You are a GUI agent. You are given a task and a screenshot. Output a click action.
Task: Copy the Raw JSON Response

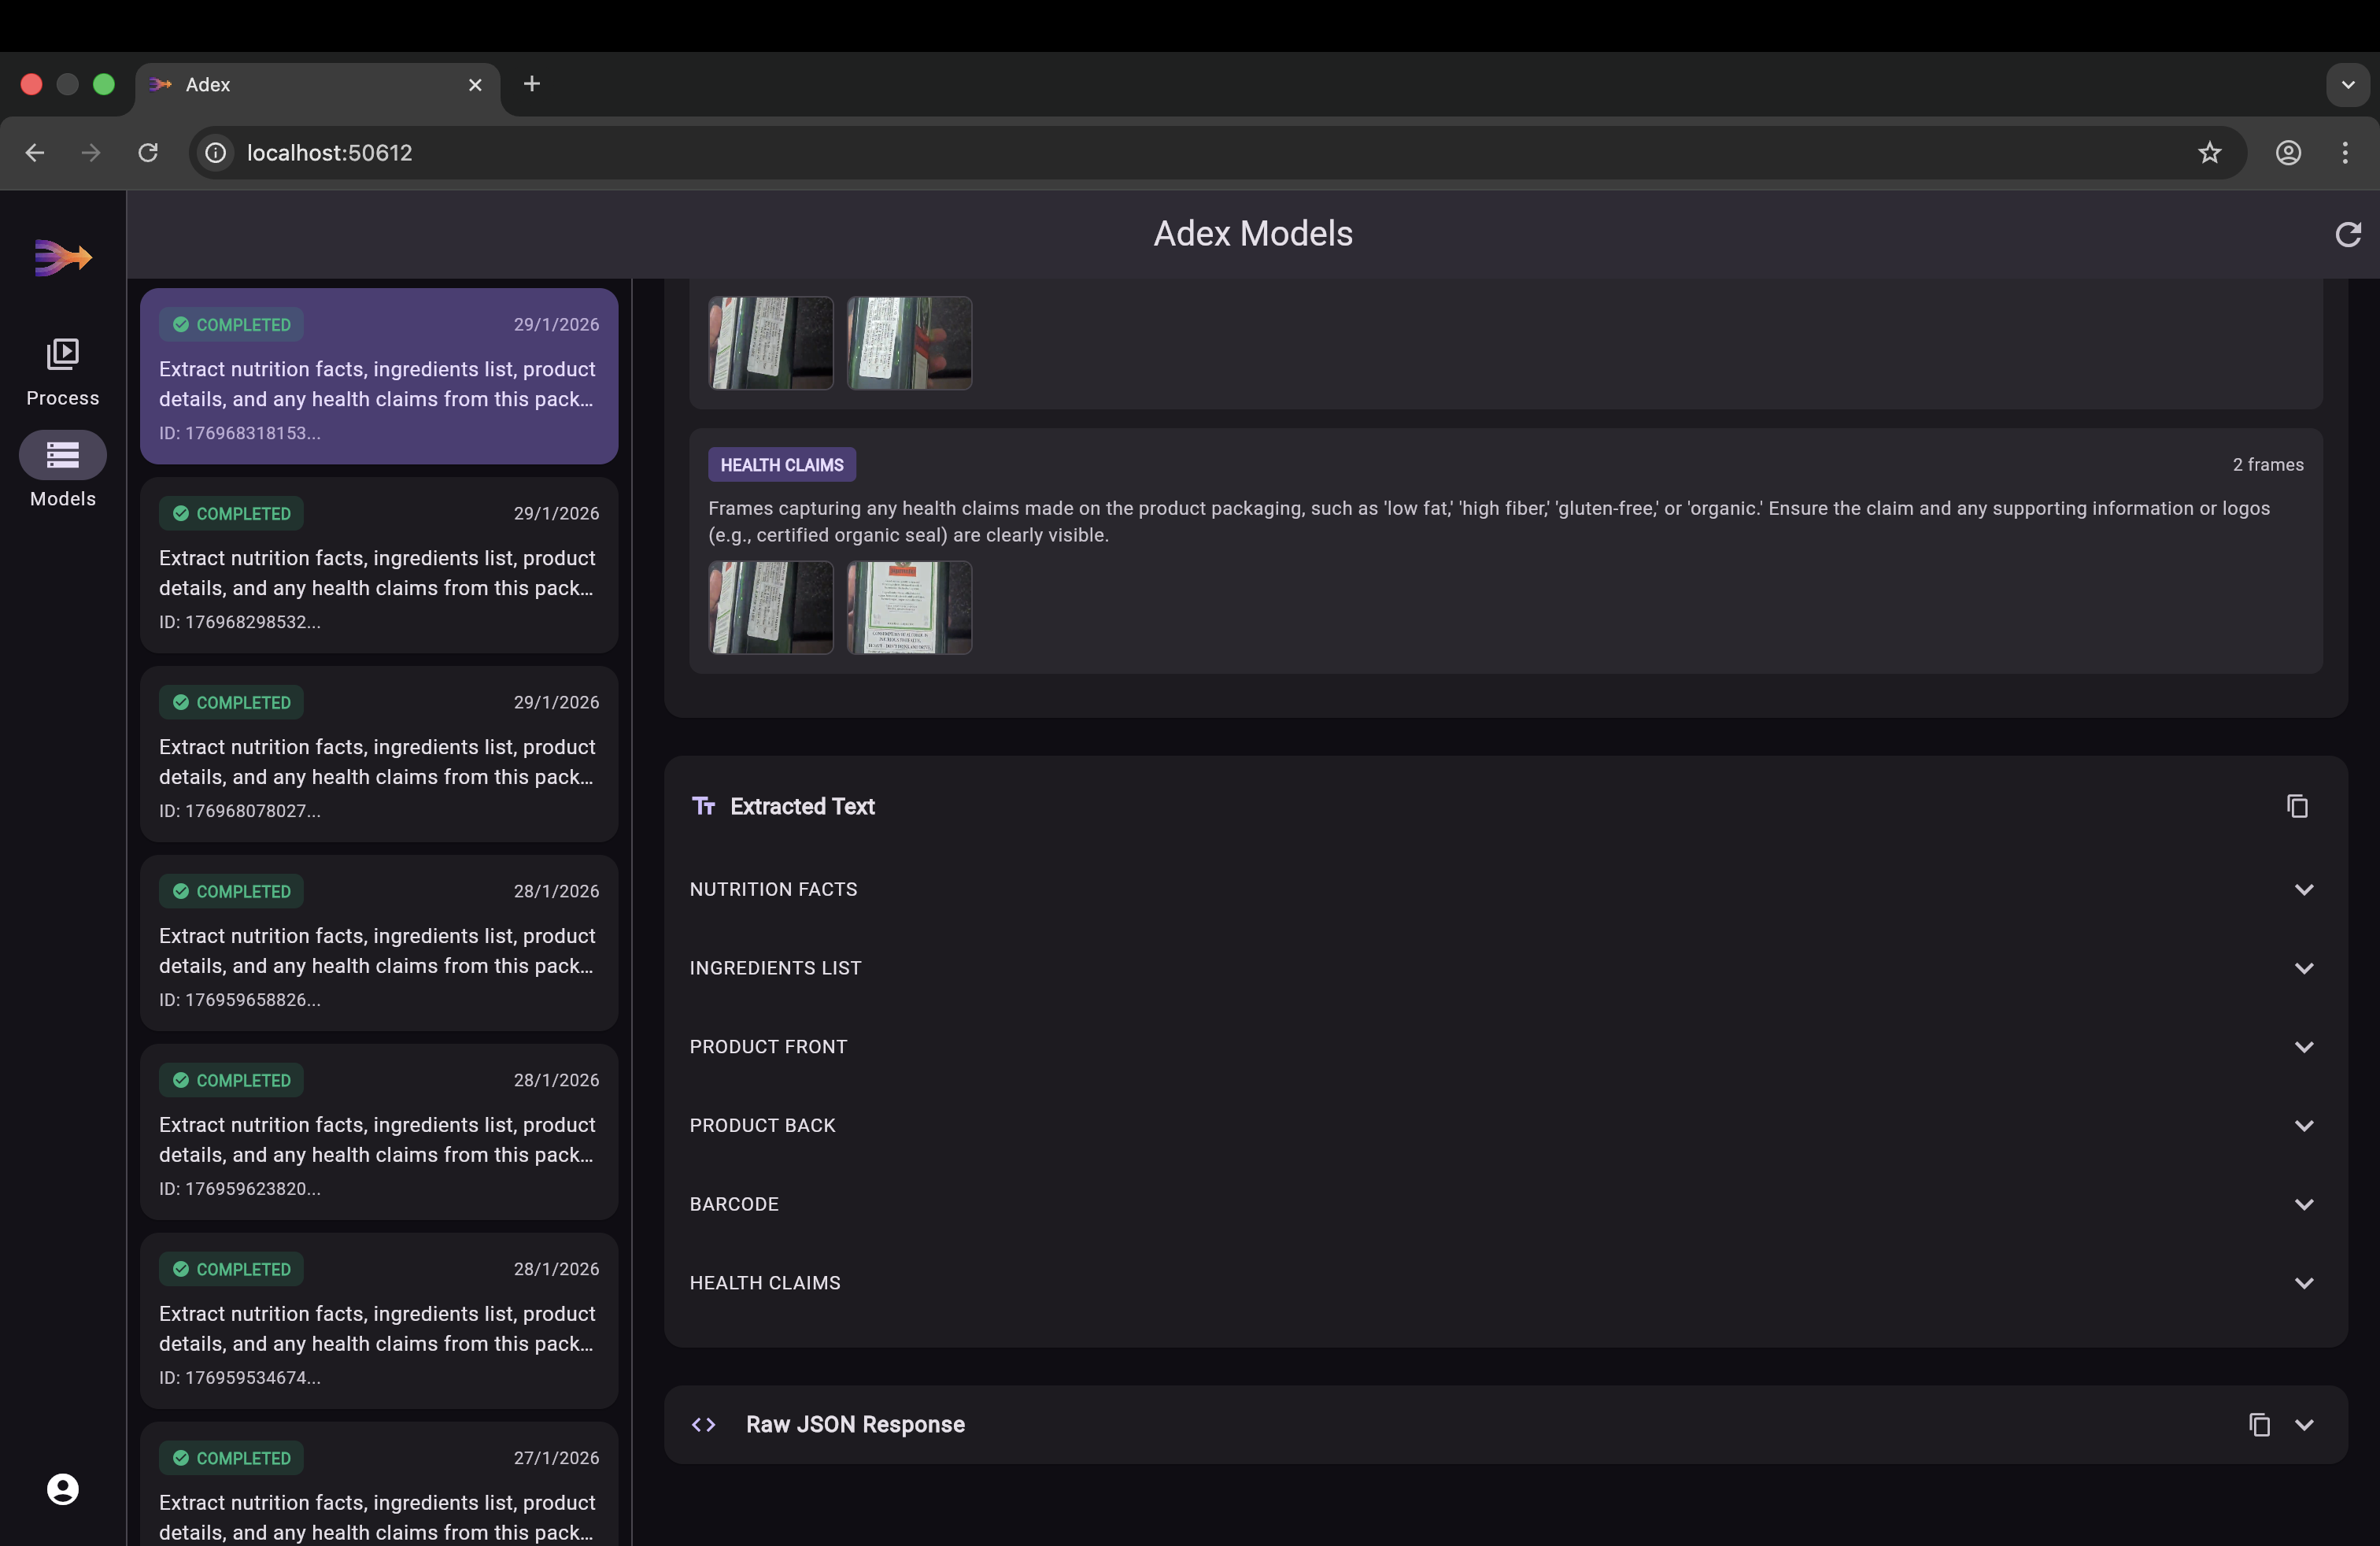click(x=2259, y=1424)
